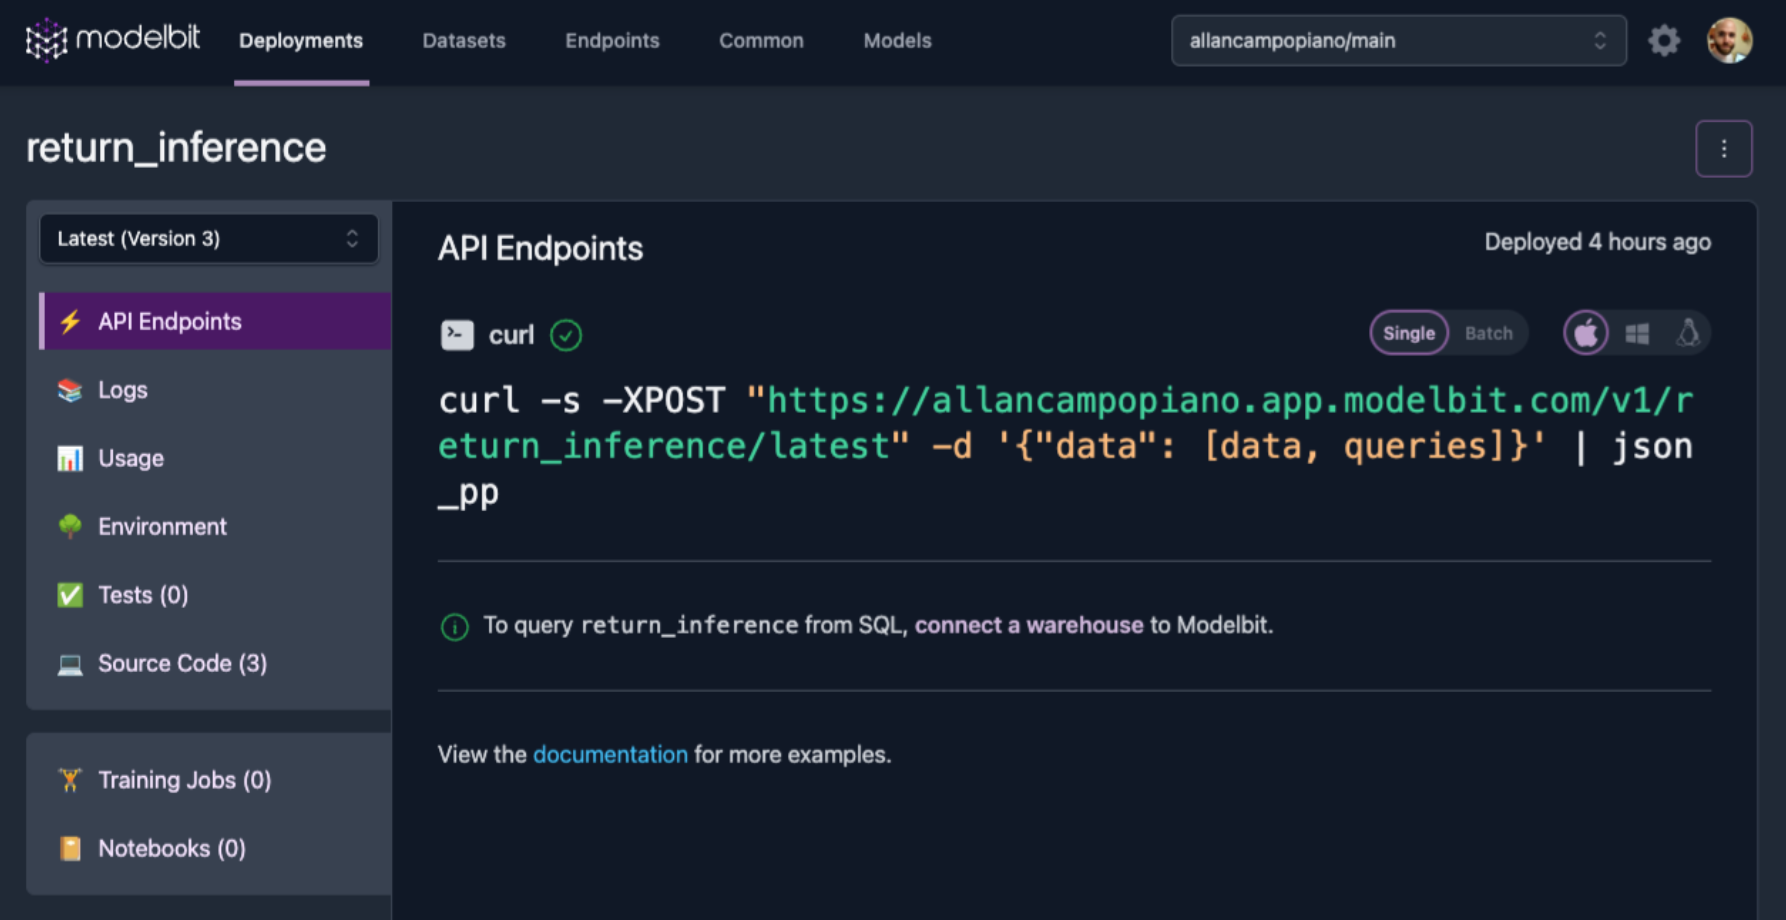Select the Windows platform icon
This screenshot has height=920, width=1786.
pos(1637,333)
